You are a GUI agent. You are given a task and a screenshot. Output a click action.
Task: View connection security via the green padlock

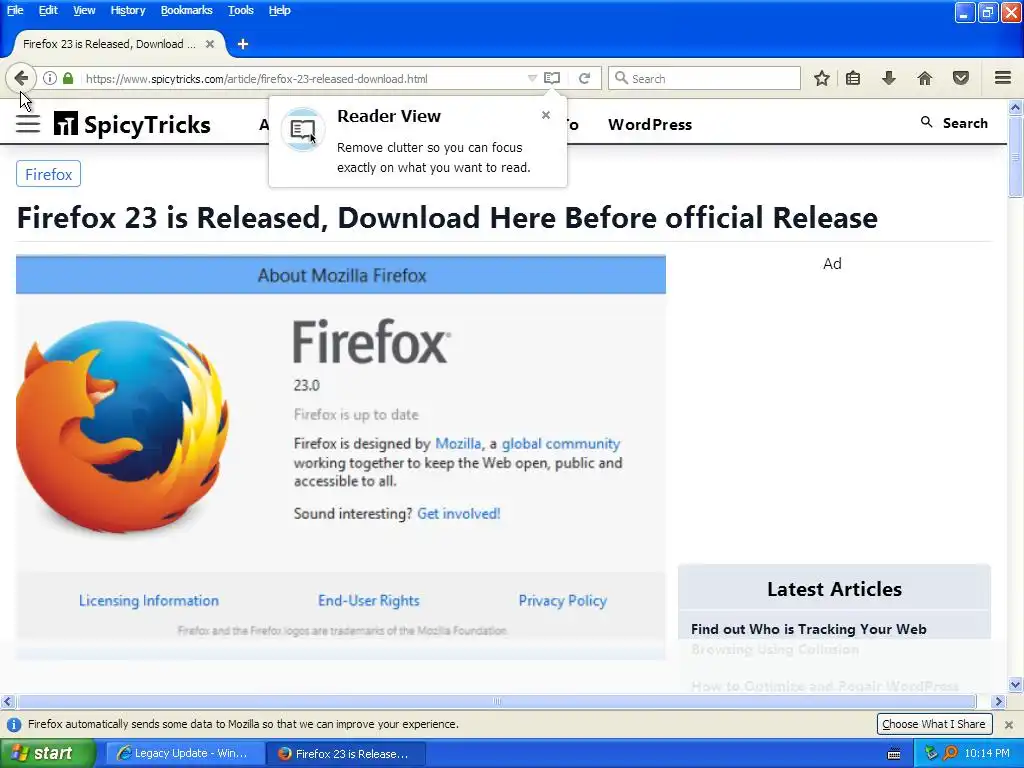click(68, 78)
